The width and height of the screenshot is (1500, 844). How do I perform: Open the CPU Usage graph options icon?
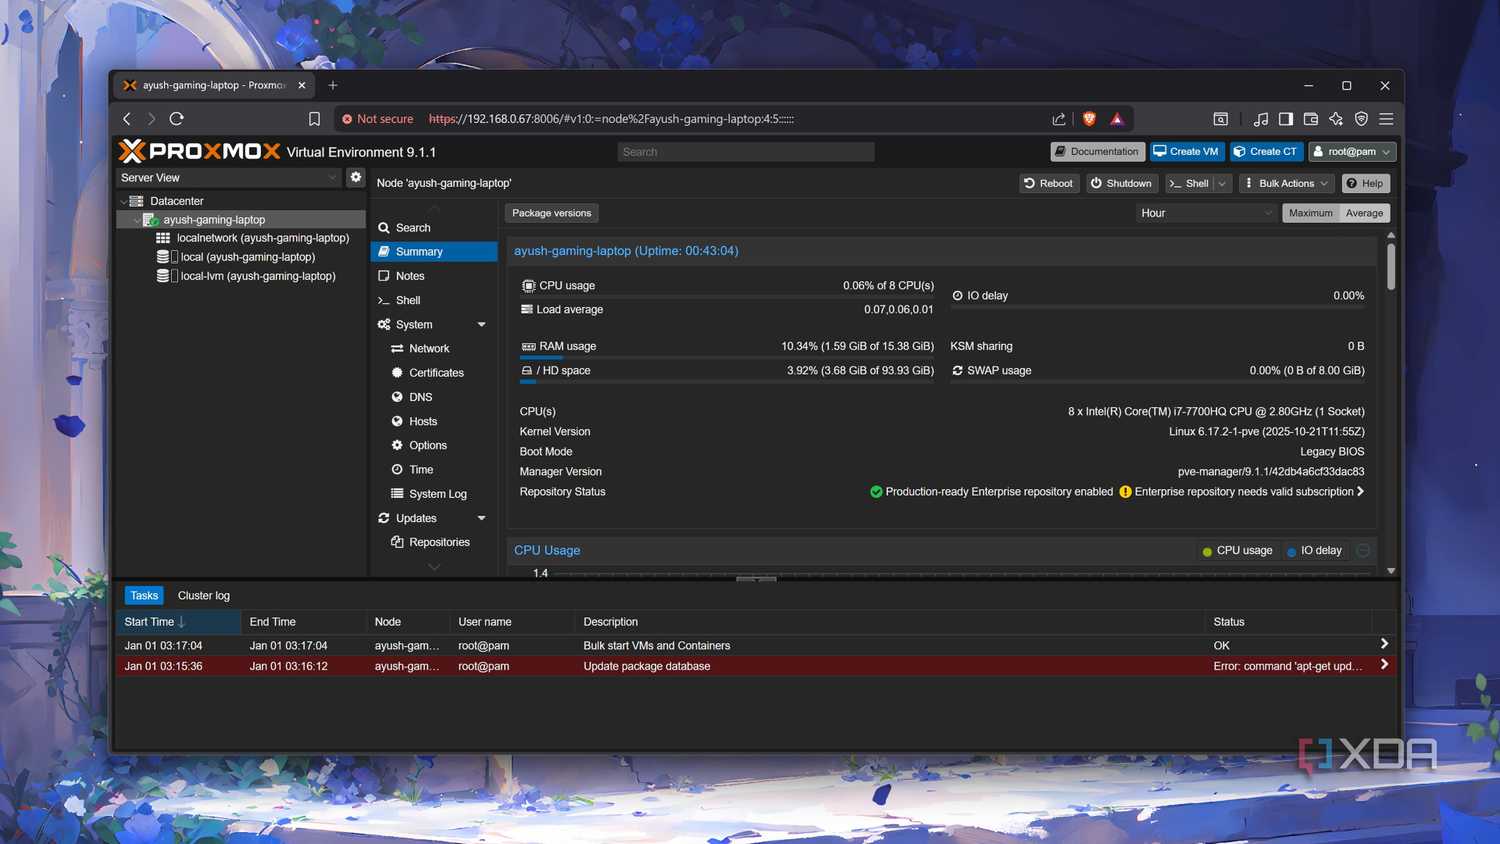click(x=1363, y=550)
